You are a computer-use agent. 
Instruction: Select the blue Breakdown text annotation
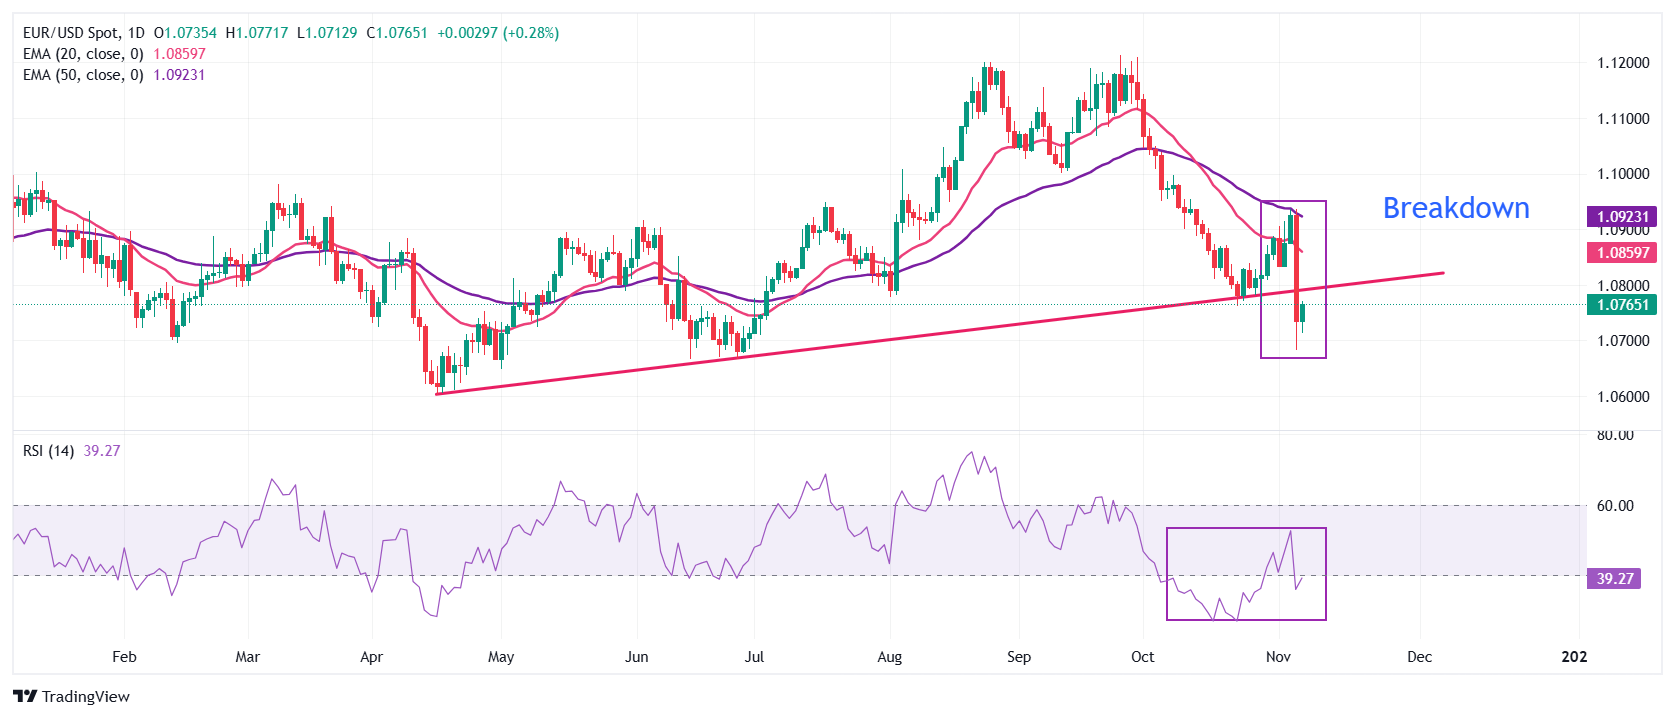(1455, 208)
